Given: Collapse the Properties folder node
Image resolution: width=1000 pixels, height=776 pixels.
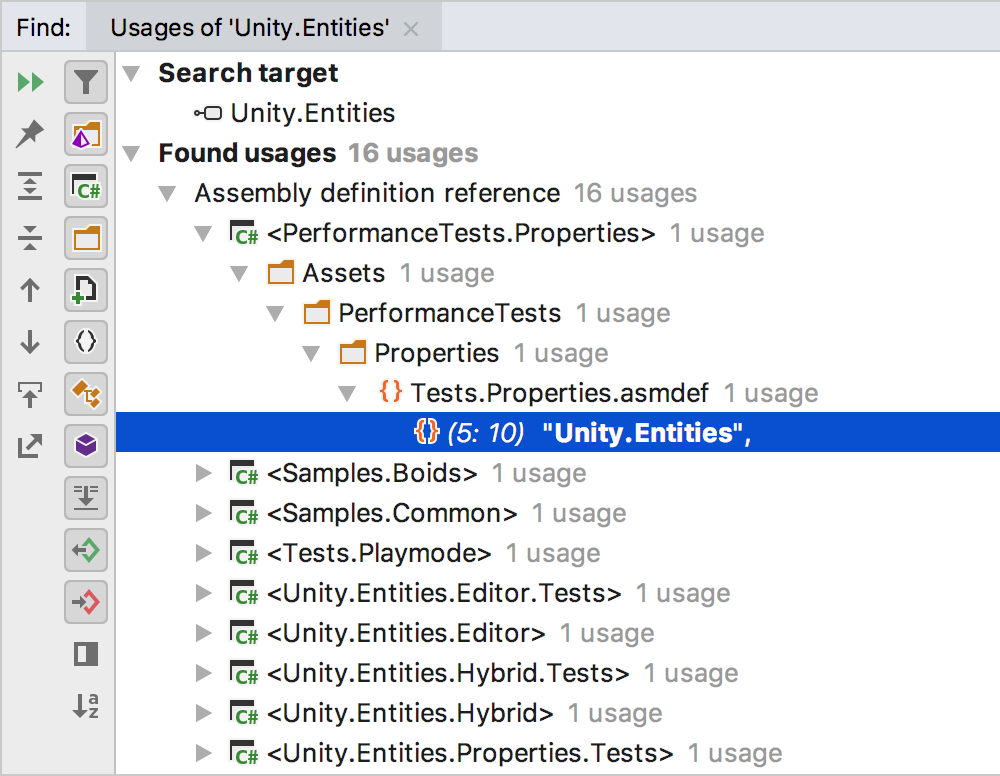Looking at the screenshot, I should [311, 354].
